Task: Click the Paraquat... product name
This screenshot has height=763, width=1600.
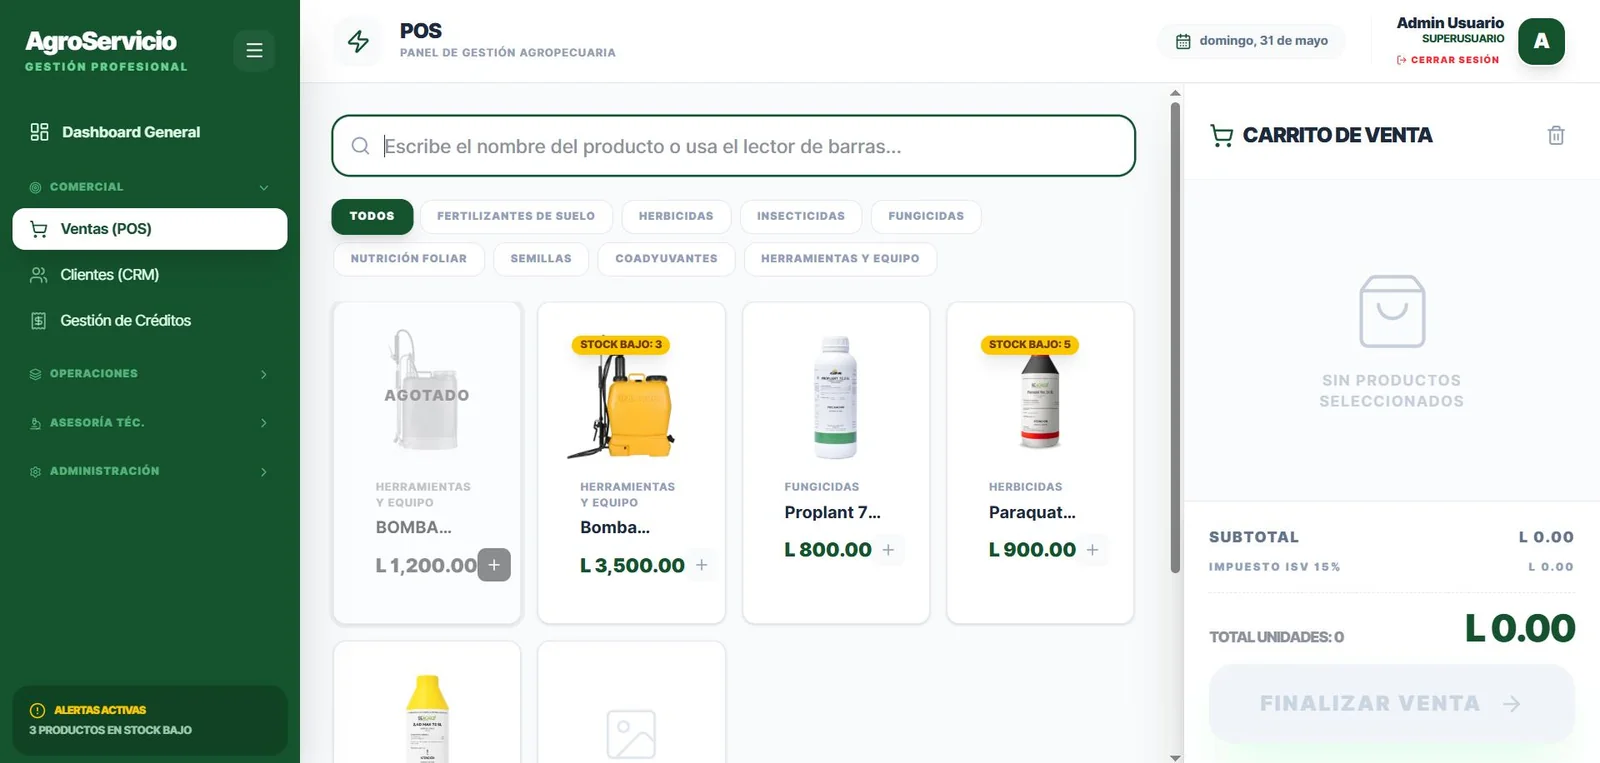Action: [x=1032, y=513]
